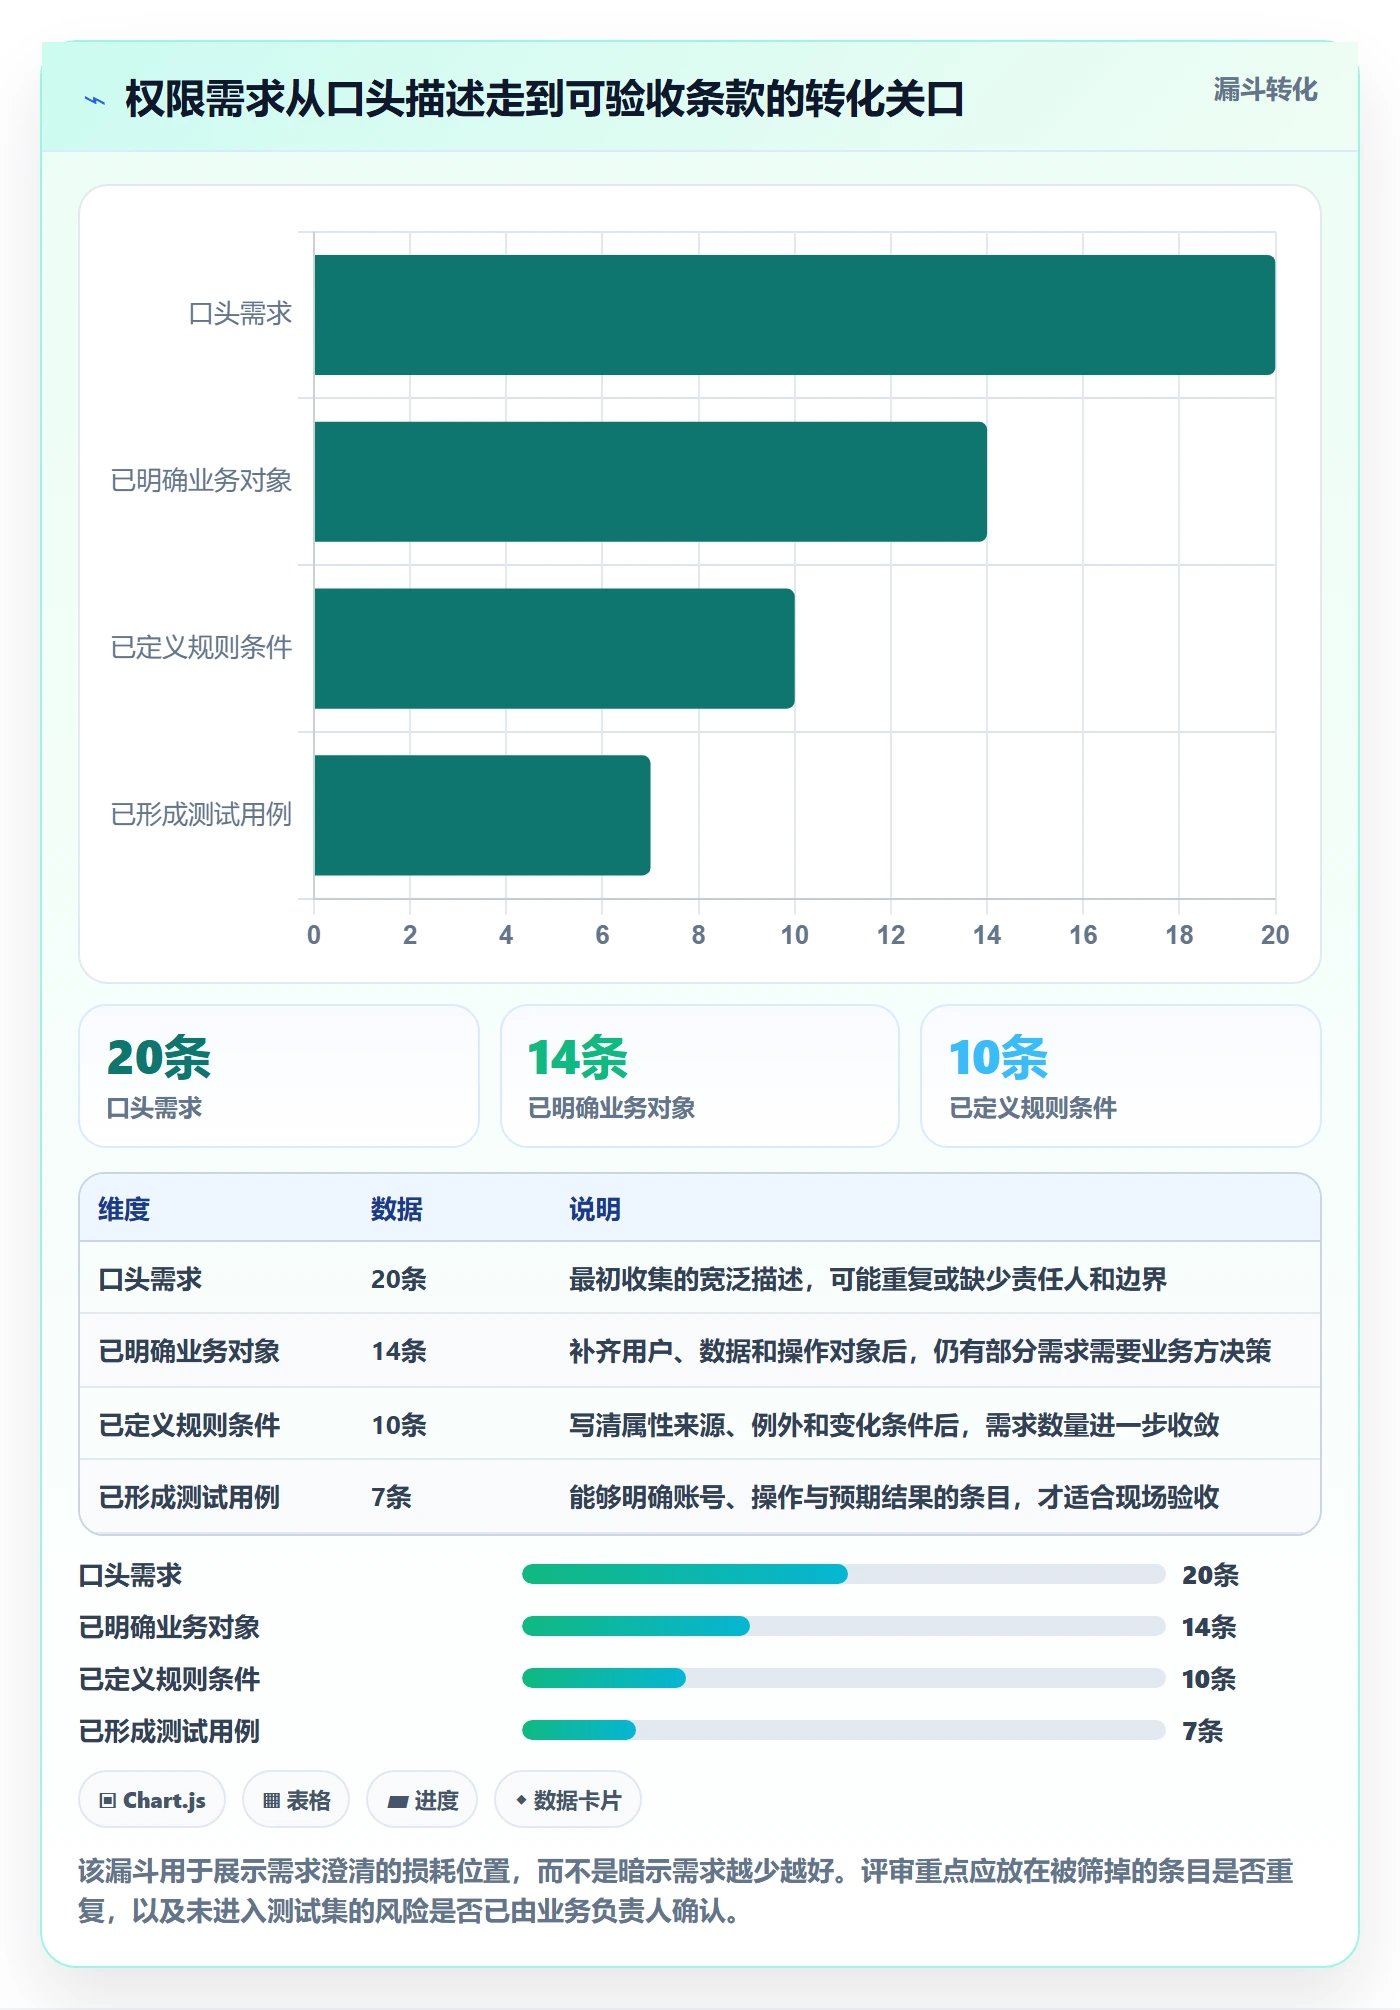Click the 7条 value in the table

tap(391, 1497)
